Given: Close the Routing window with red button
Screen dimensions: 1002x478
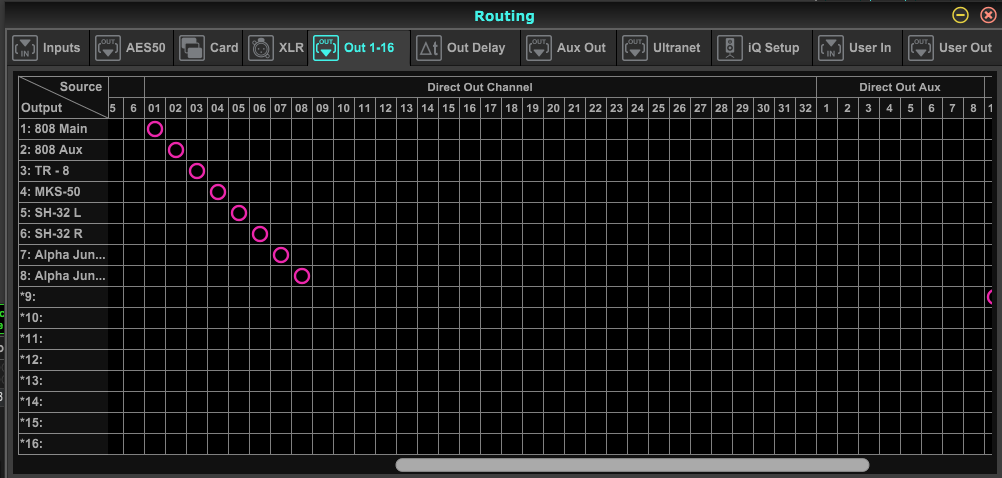Looking at the screenshot, I should pyautogui.click(x=988, y=15).
